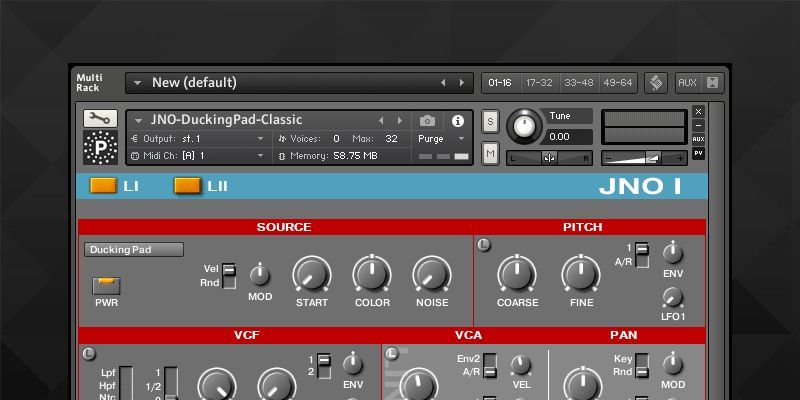
Task: Go to the previous multi with the left arrow
Action: point(443,83)
